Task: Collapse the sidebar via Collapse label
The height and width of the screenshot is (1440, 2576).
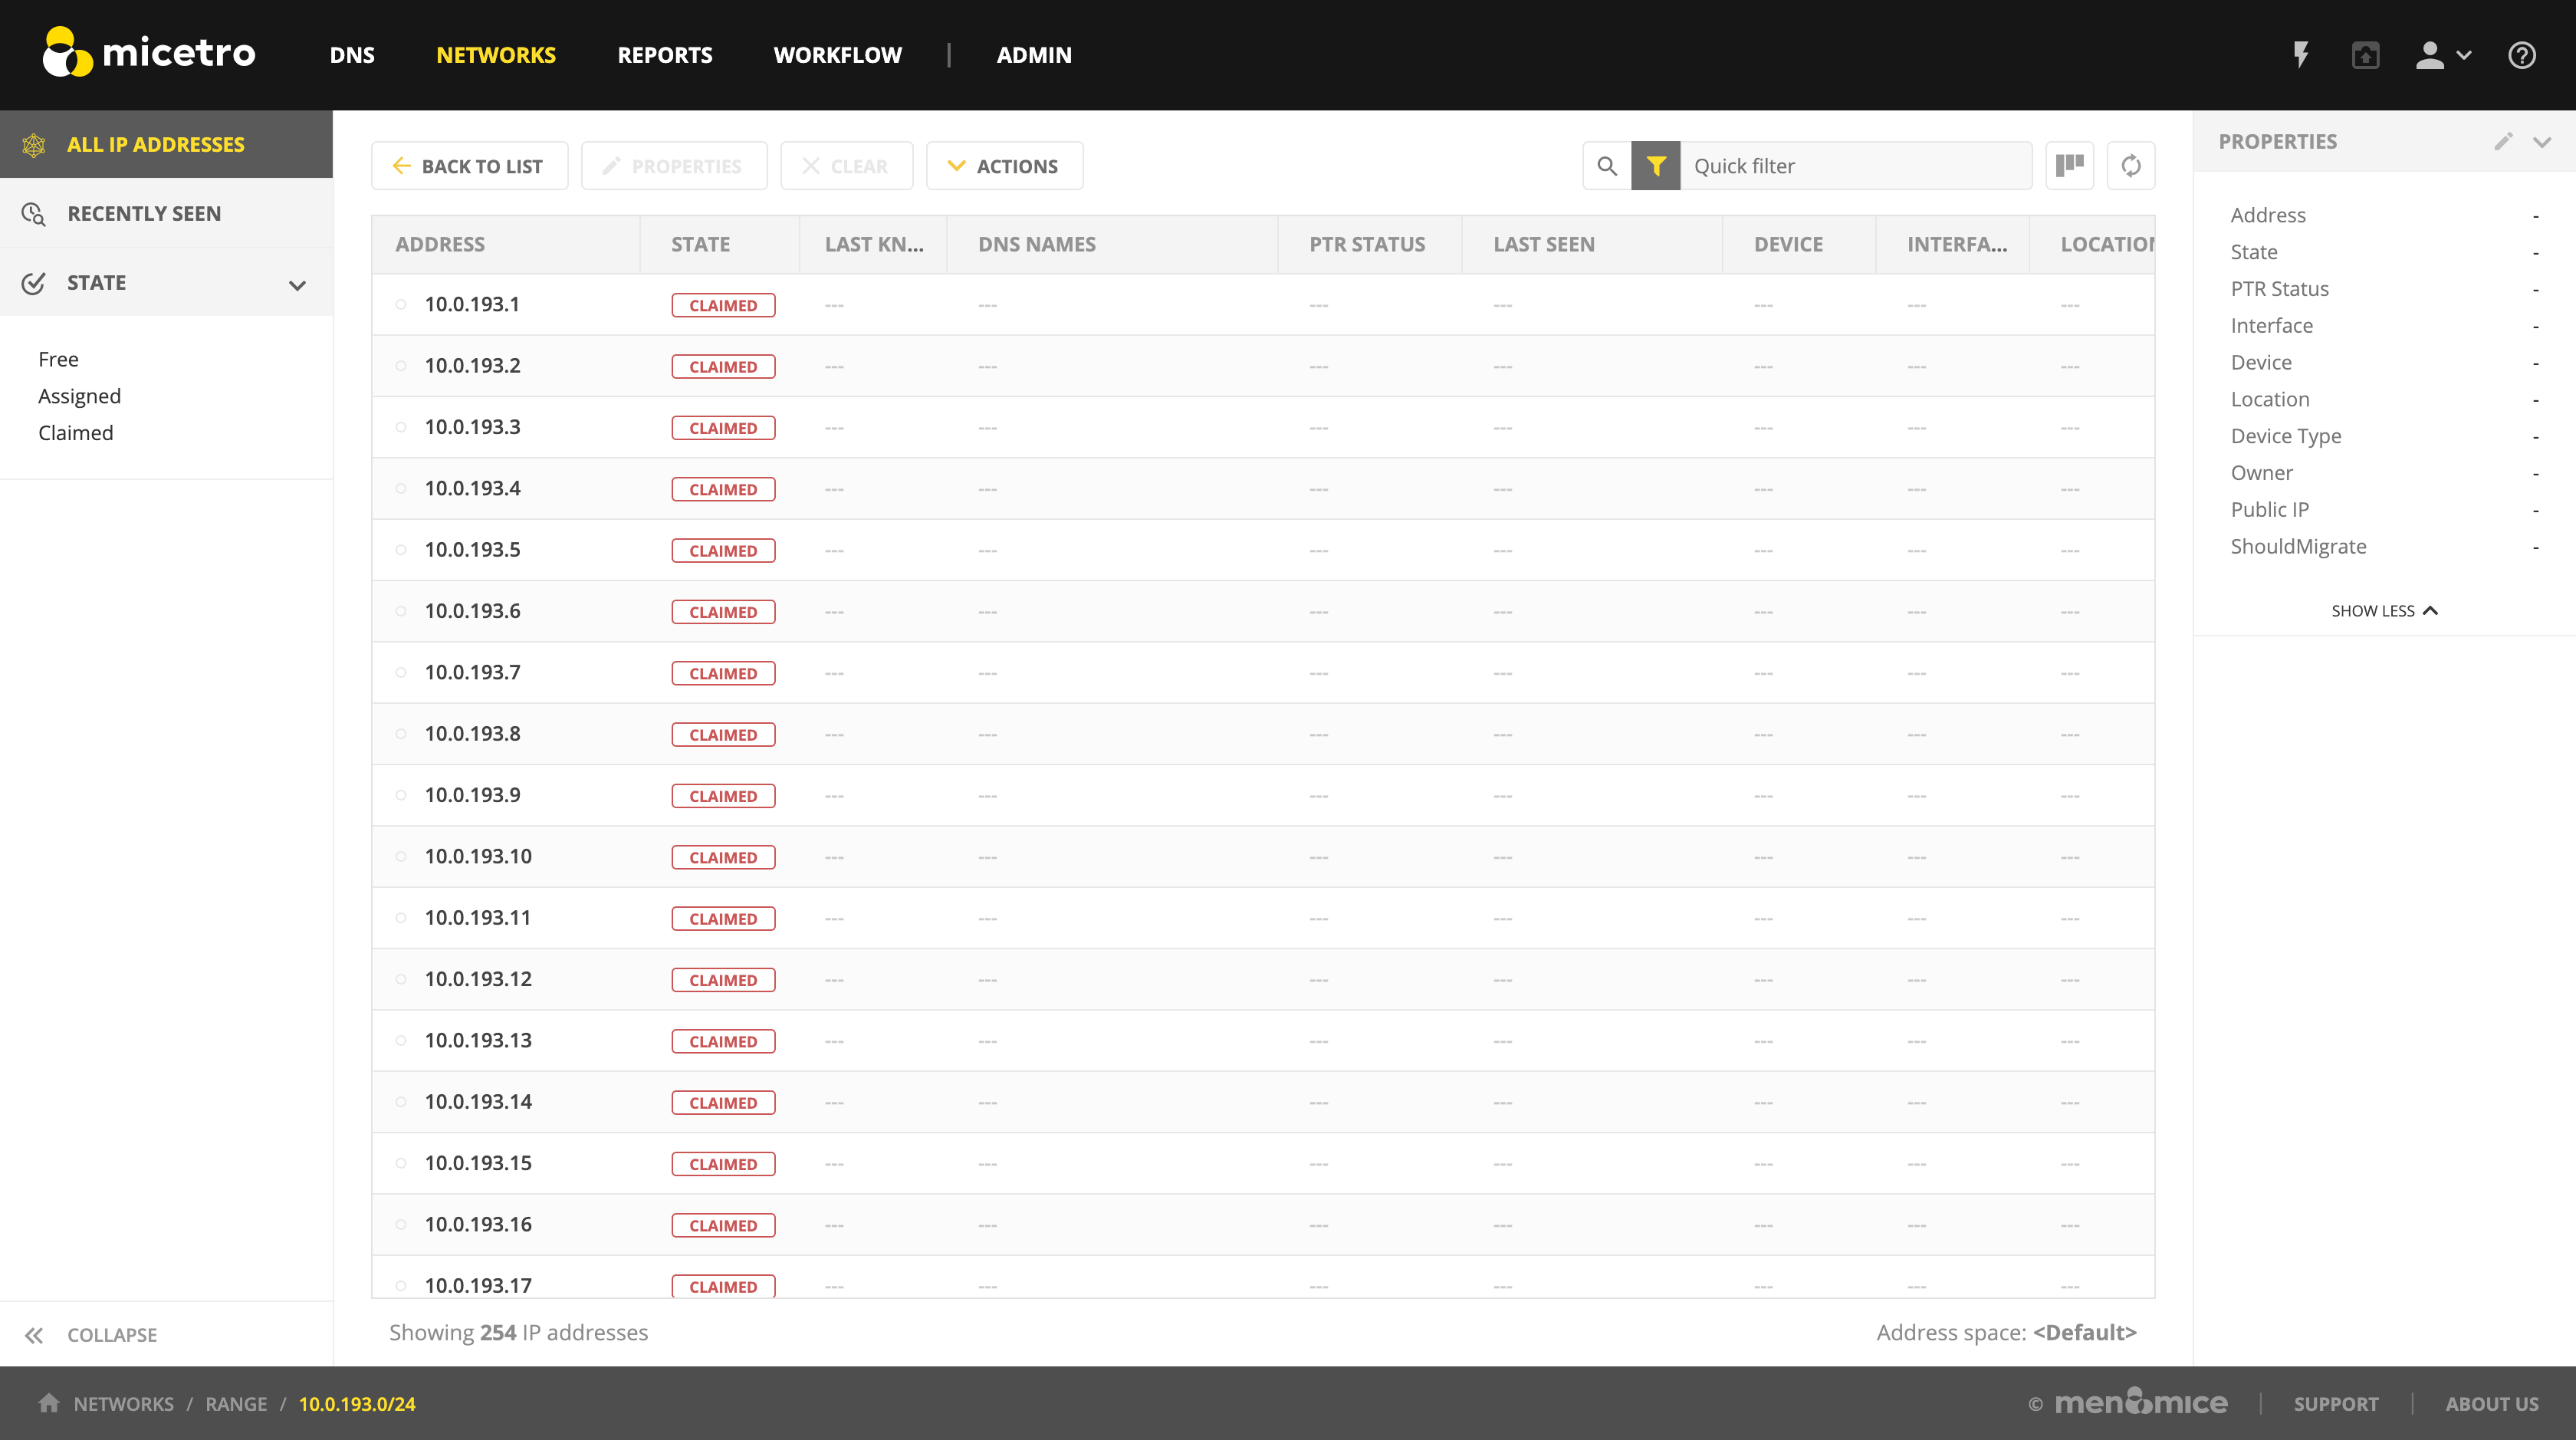Action: pyautogui.click(x=112, y=1335)
